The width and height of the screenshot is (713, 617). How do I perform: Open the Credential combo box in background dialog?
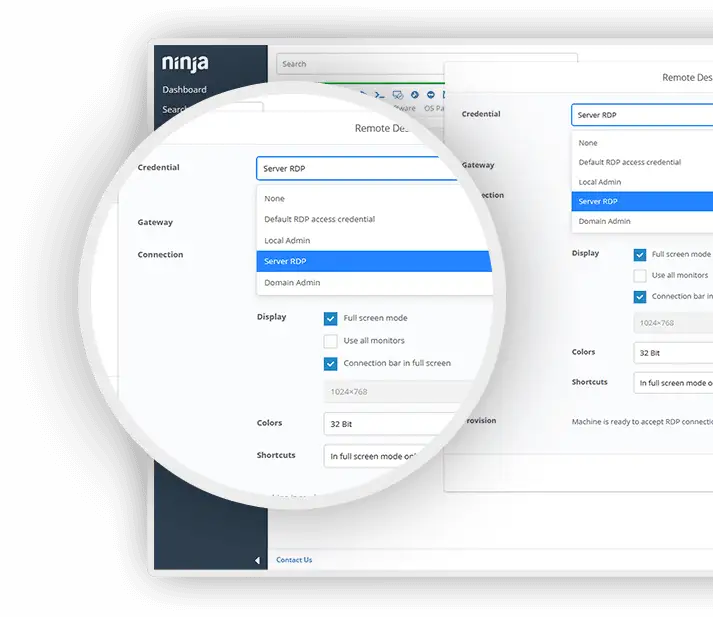click(642, 115)
